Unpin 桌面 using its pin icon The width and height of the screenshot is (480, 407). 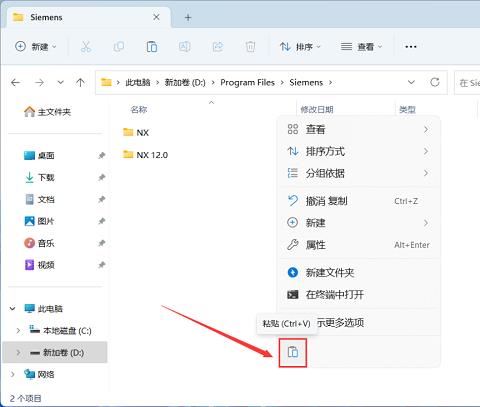click(102, 156)
